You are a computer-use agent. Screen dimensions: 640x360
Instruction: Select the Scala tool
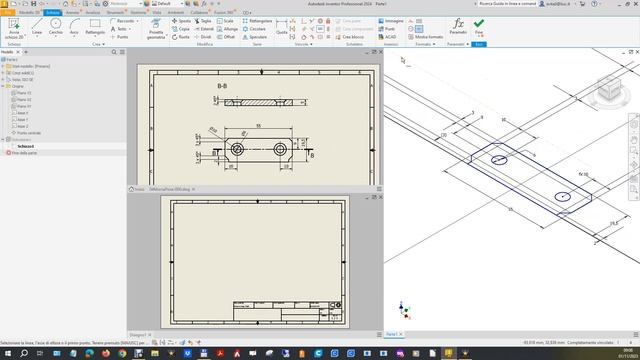coord(225,21)
